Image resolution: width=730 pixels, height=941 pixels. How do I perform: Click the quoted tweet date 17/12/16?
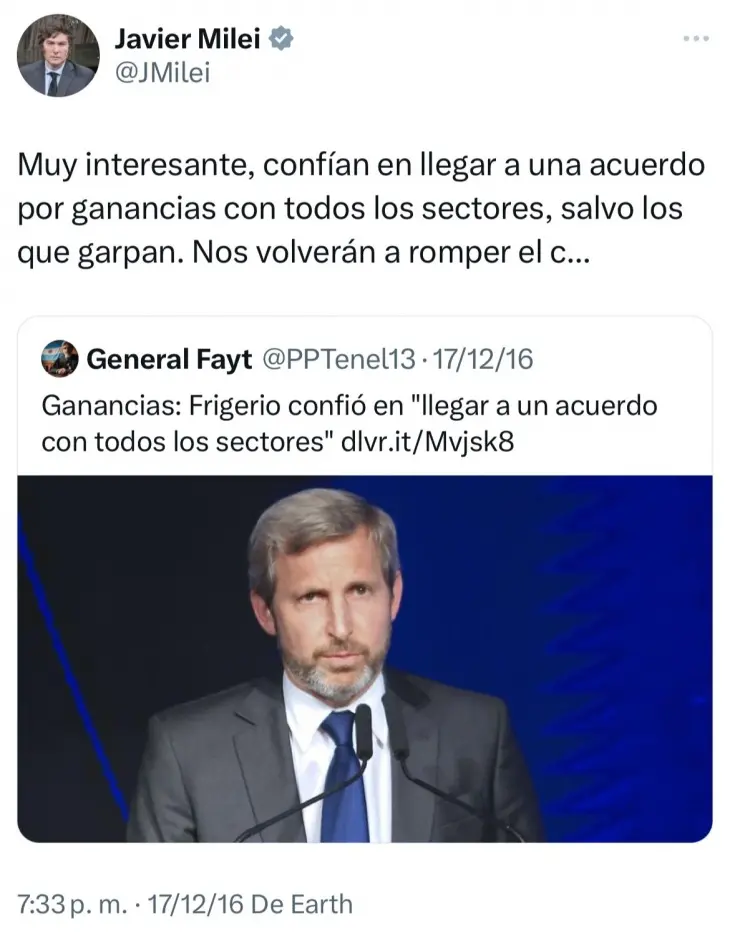[483, 359]
